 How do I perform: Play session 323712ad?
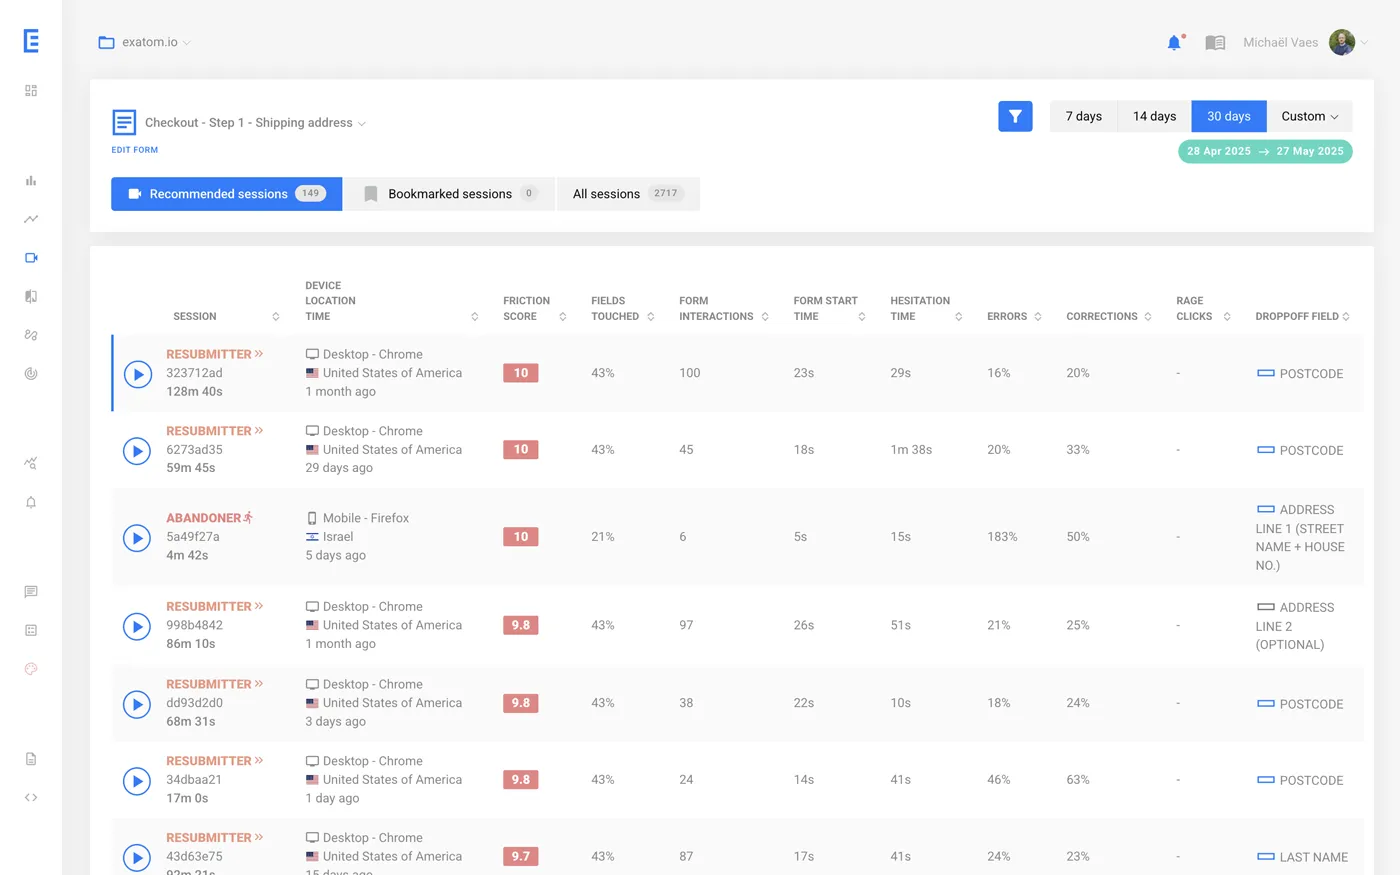click(137, 374)
